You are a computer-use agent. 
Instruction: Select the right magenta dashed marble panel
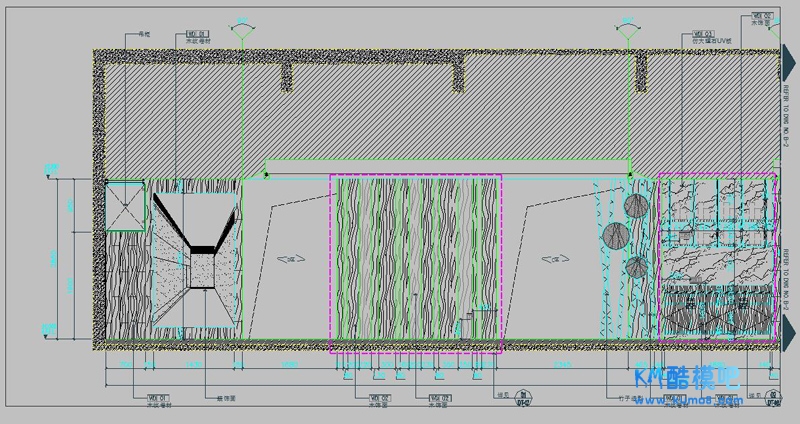click(716, 256)
